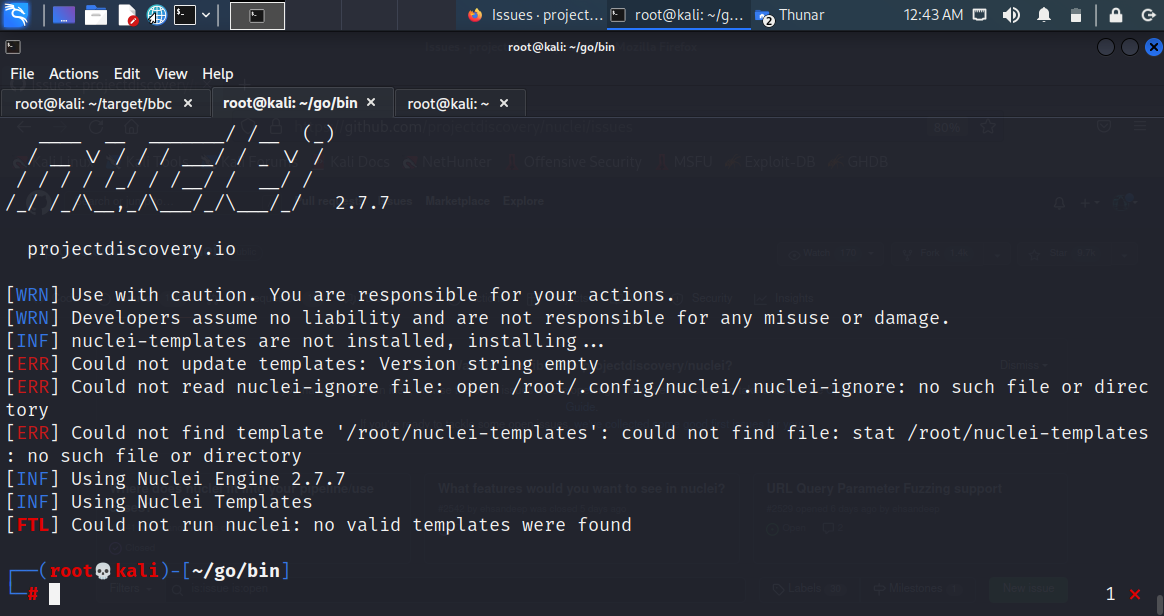Screen dimensions: 1164x616
Task: Switch to Firefox Issues taskbar window
Action: 534,15
